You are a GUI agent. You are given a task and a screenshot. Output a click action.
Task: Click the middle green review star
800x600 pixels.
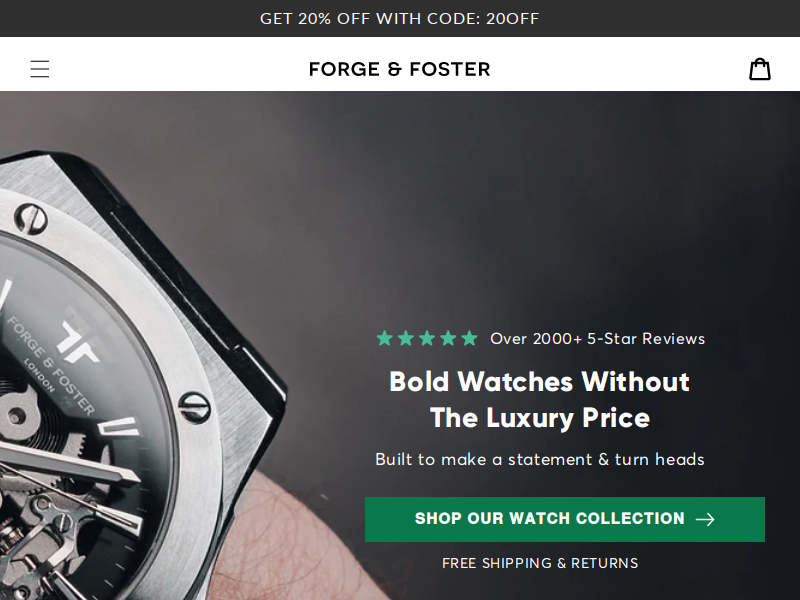(x=427, y=338)
